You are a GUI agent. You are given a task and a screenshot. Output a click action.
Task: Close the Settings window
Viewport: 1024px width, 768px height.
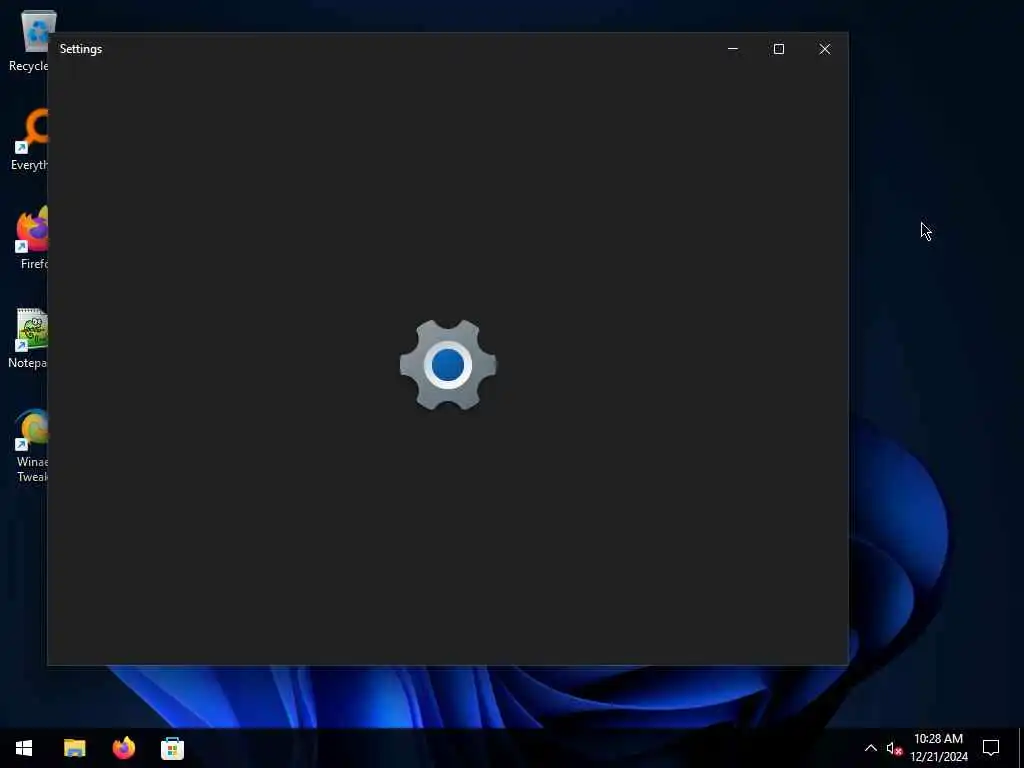point(825,49)
